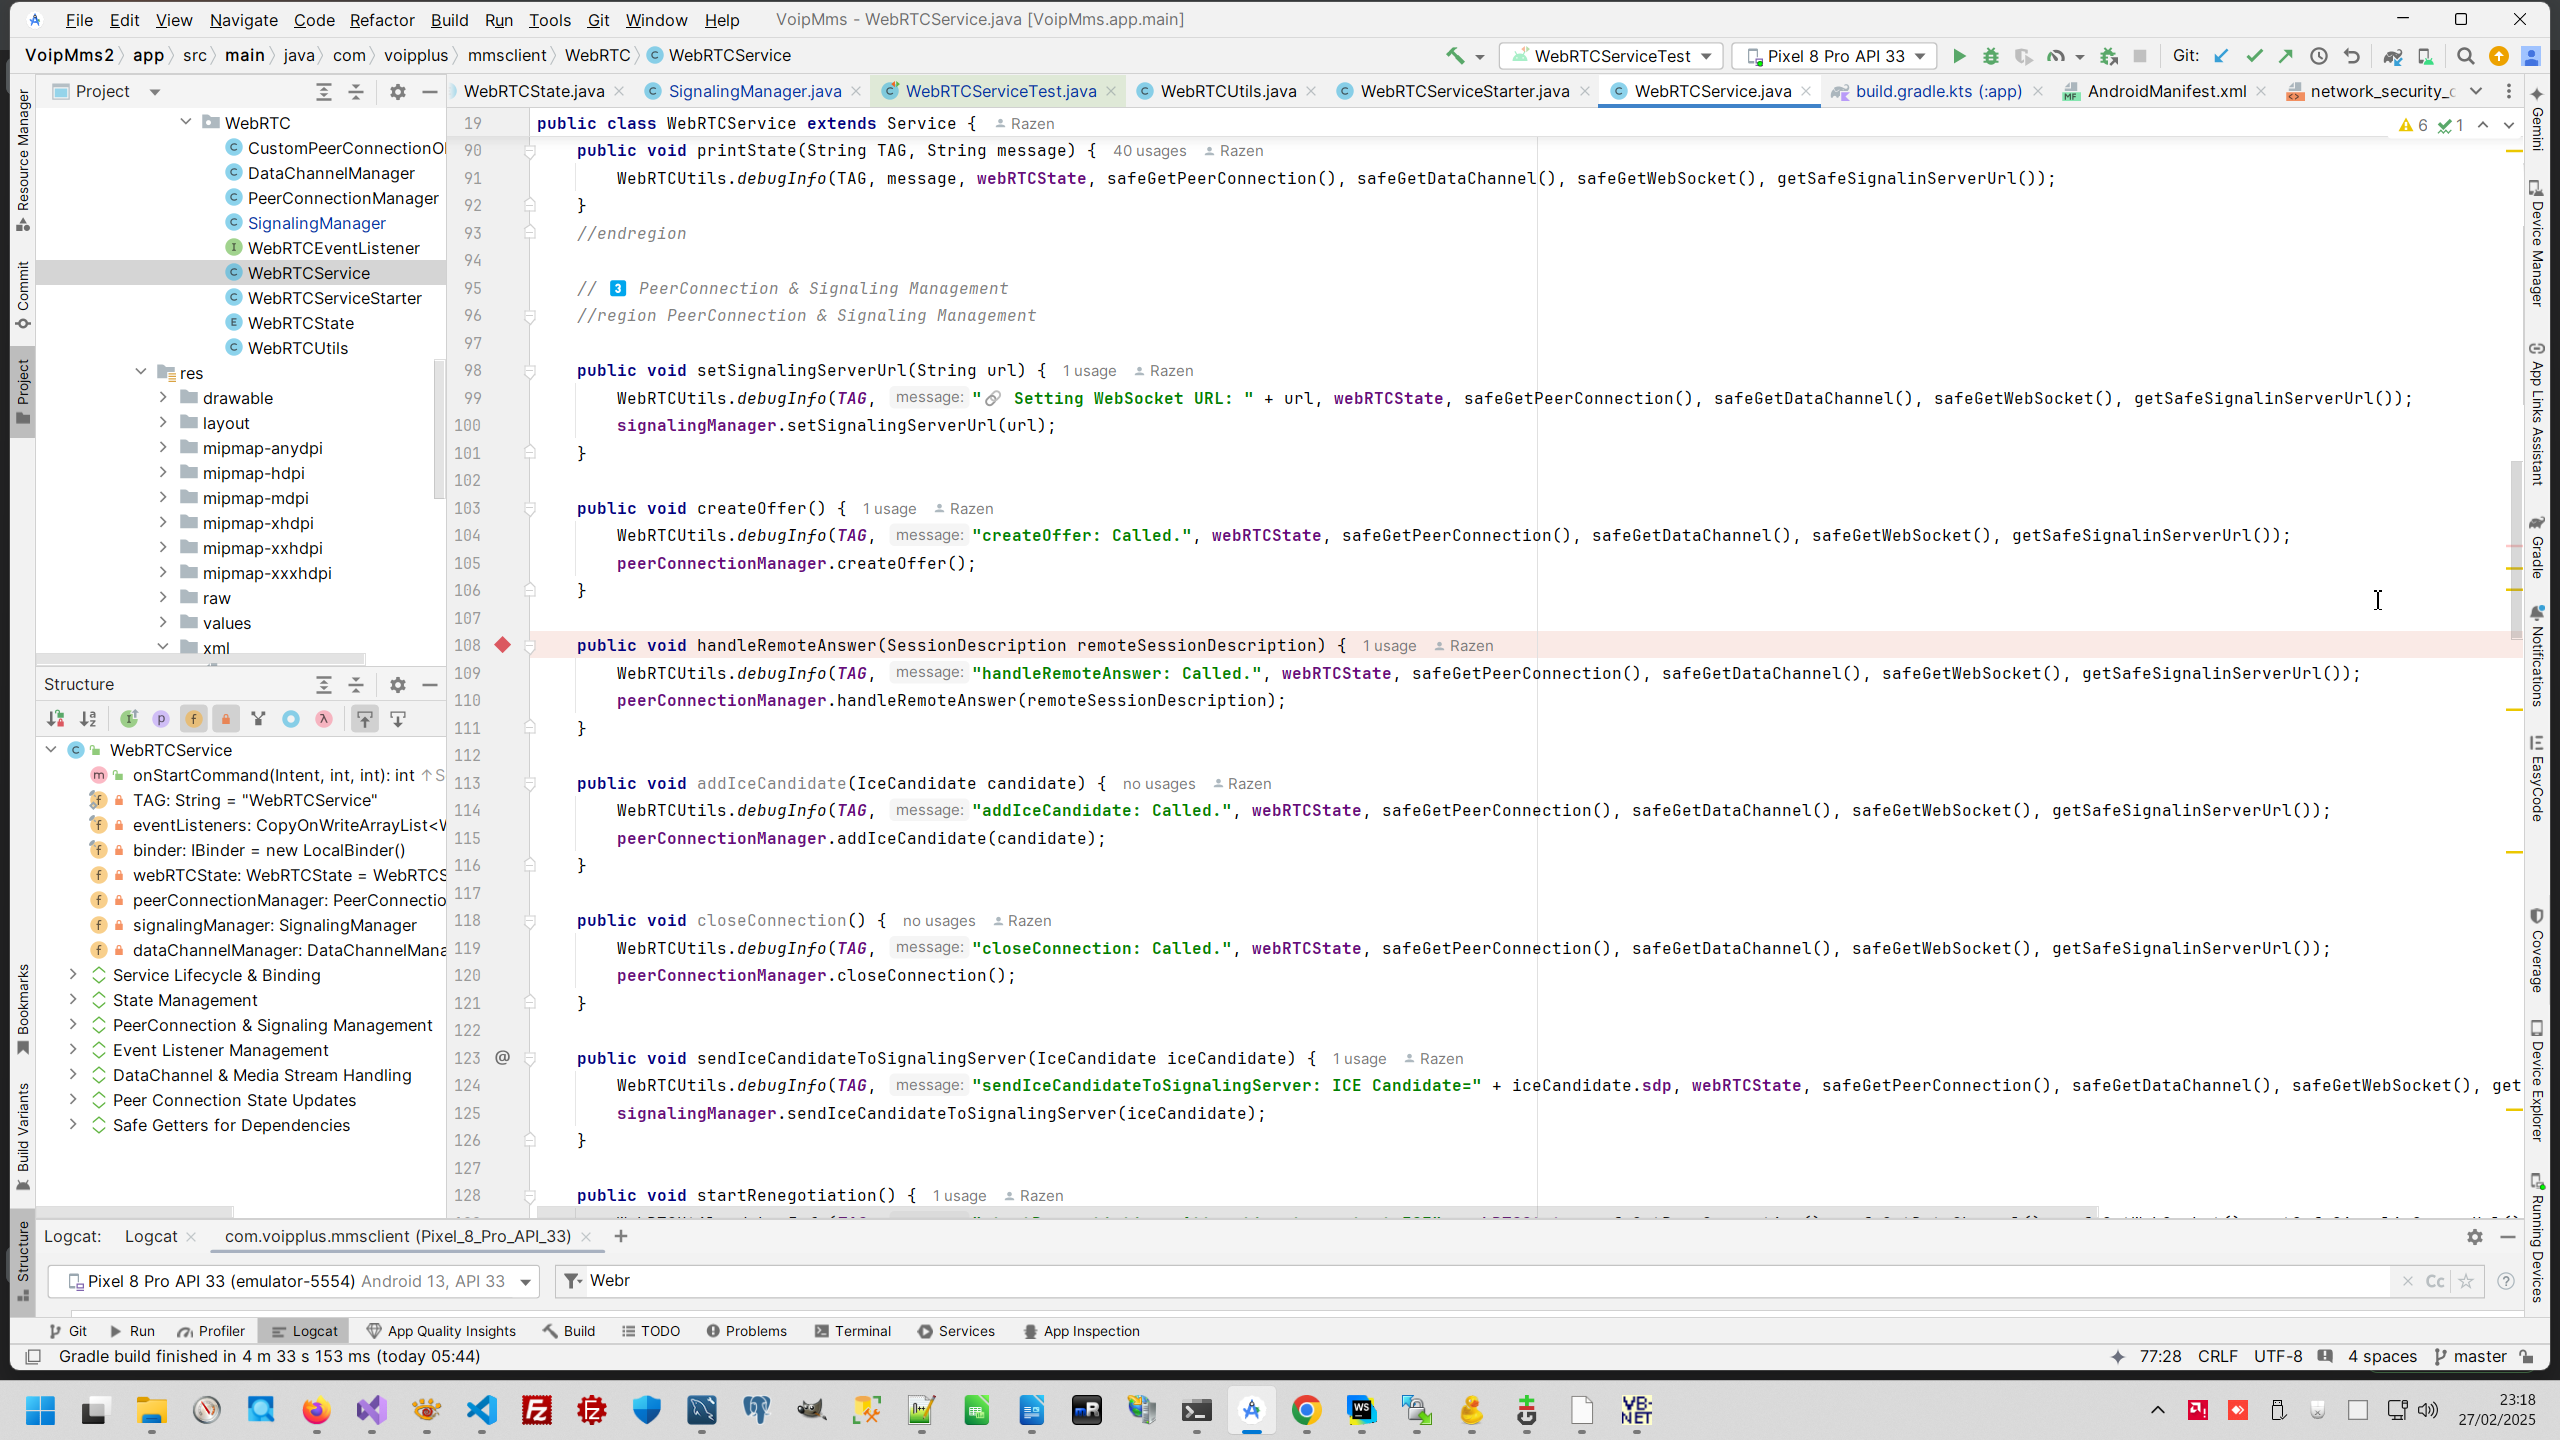This screenshot has height=1440, width=2560.
Task: Toggle Show Fields in Structure toolbar
Action: [x=193, y=718]
